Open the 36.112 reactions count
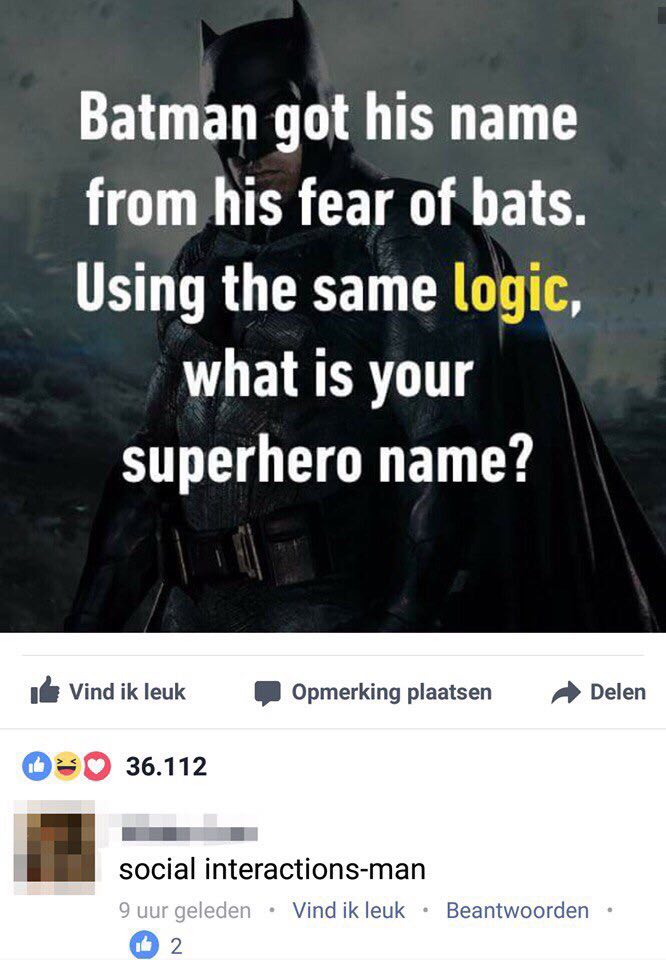The width and height of the screenshot is (666, 960). click(166, 766)
